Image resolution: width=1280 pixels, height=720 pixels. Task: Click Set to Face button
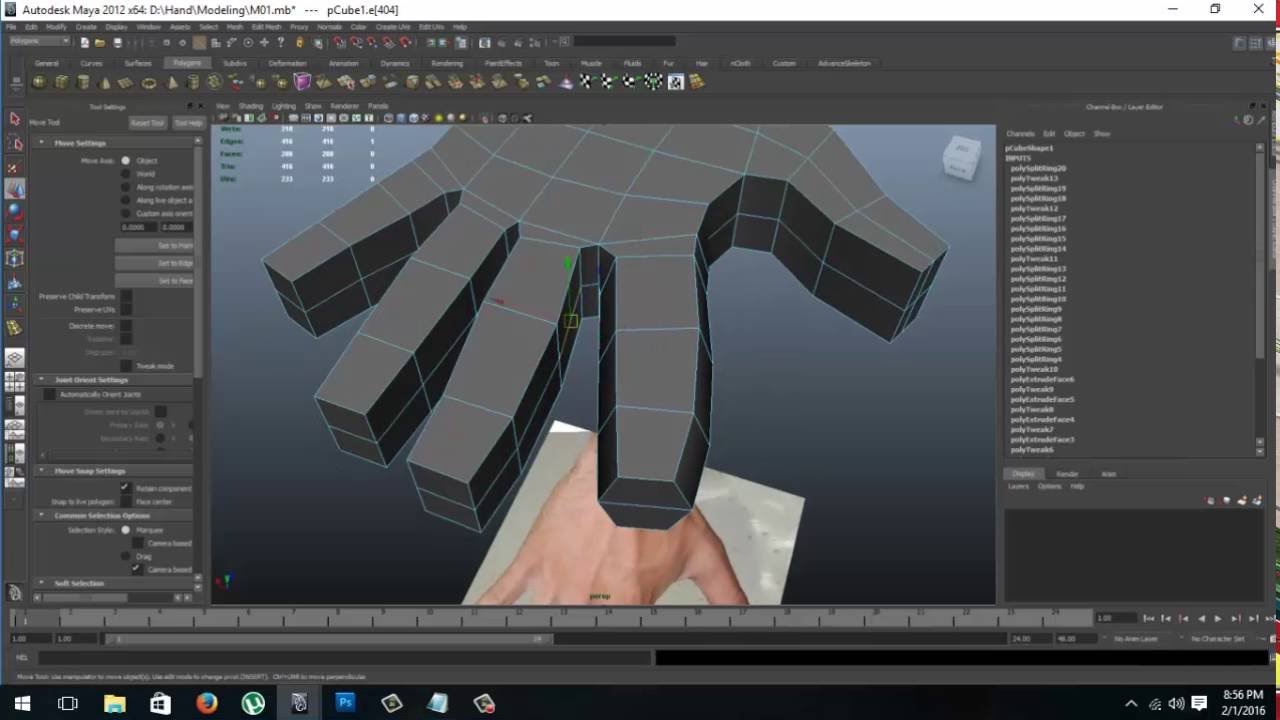point(154,281)
